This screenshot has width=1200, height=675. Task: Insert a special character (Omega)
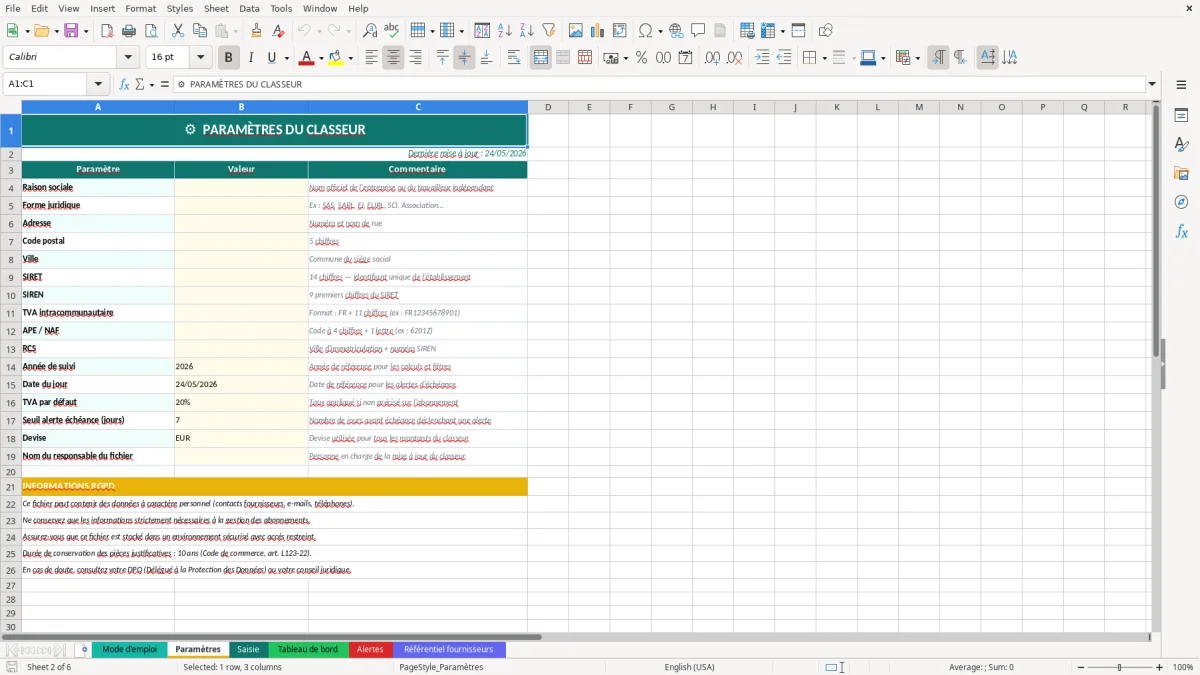[x=645, y=31]
